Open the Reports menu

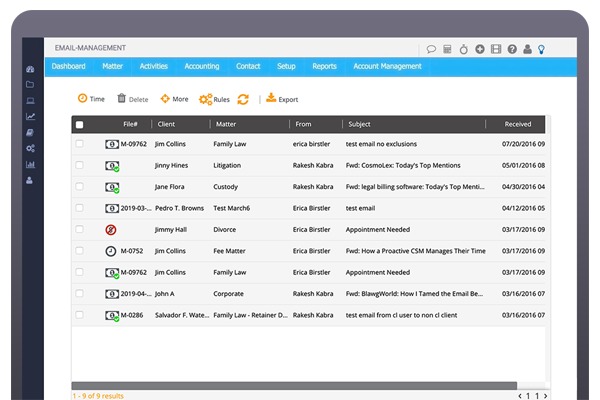point(324,66)
